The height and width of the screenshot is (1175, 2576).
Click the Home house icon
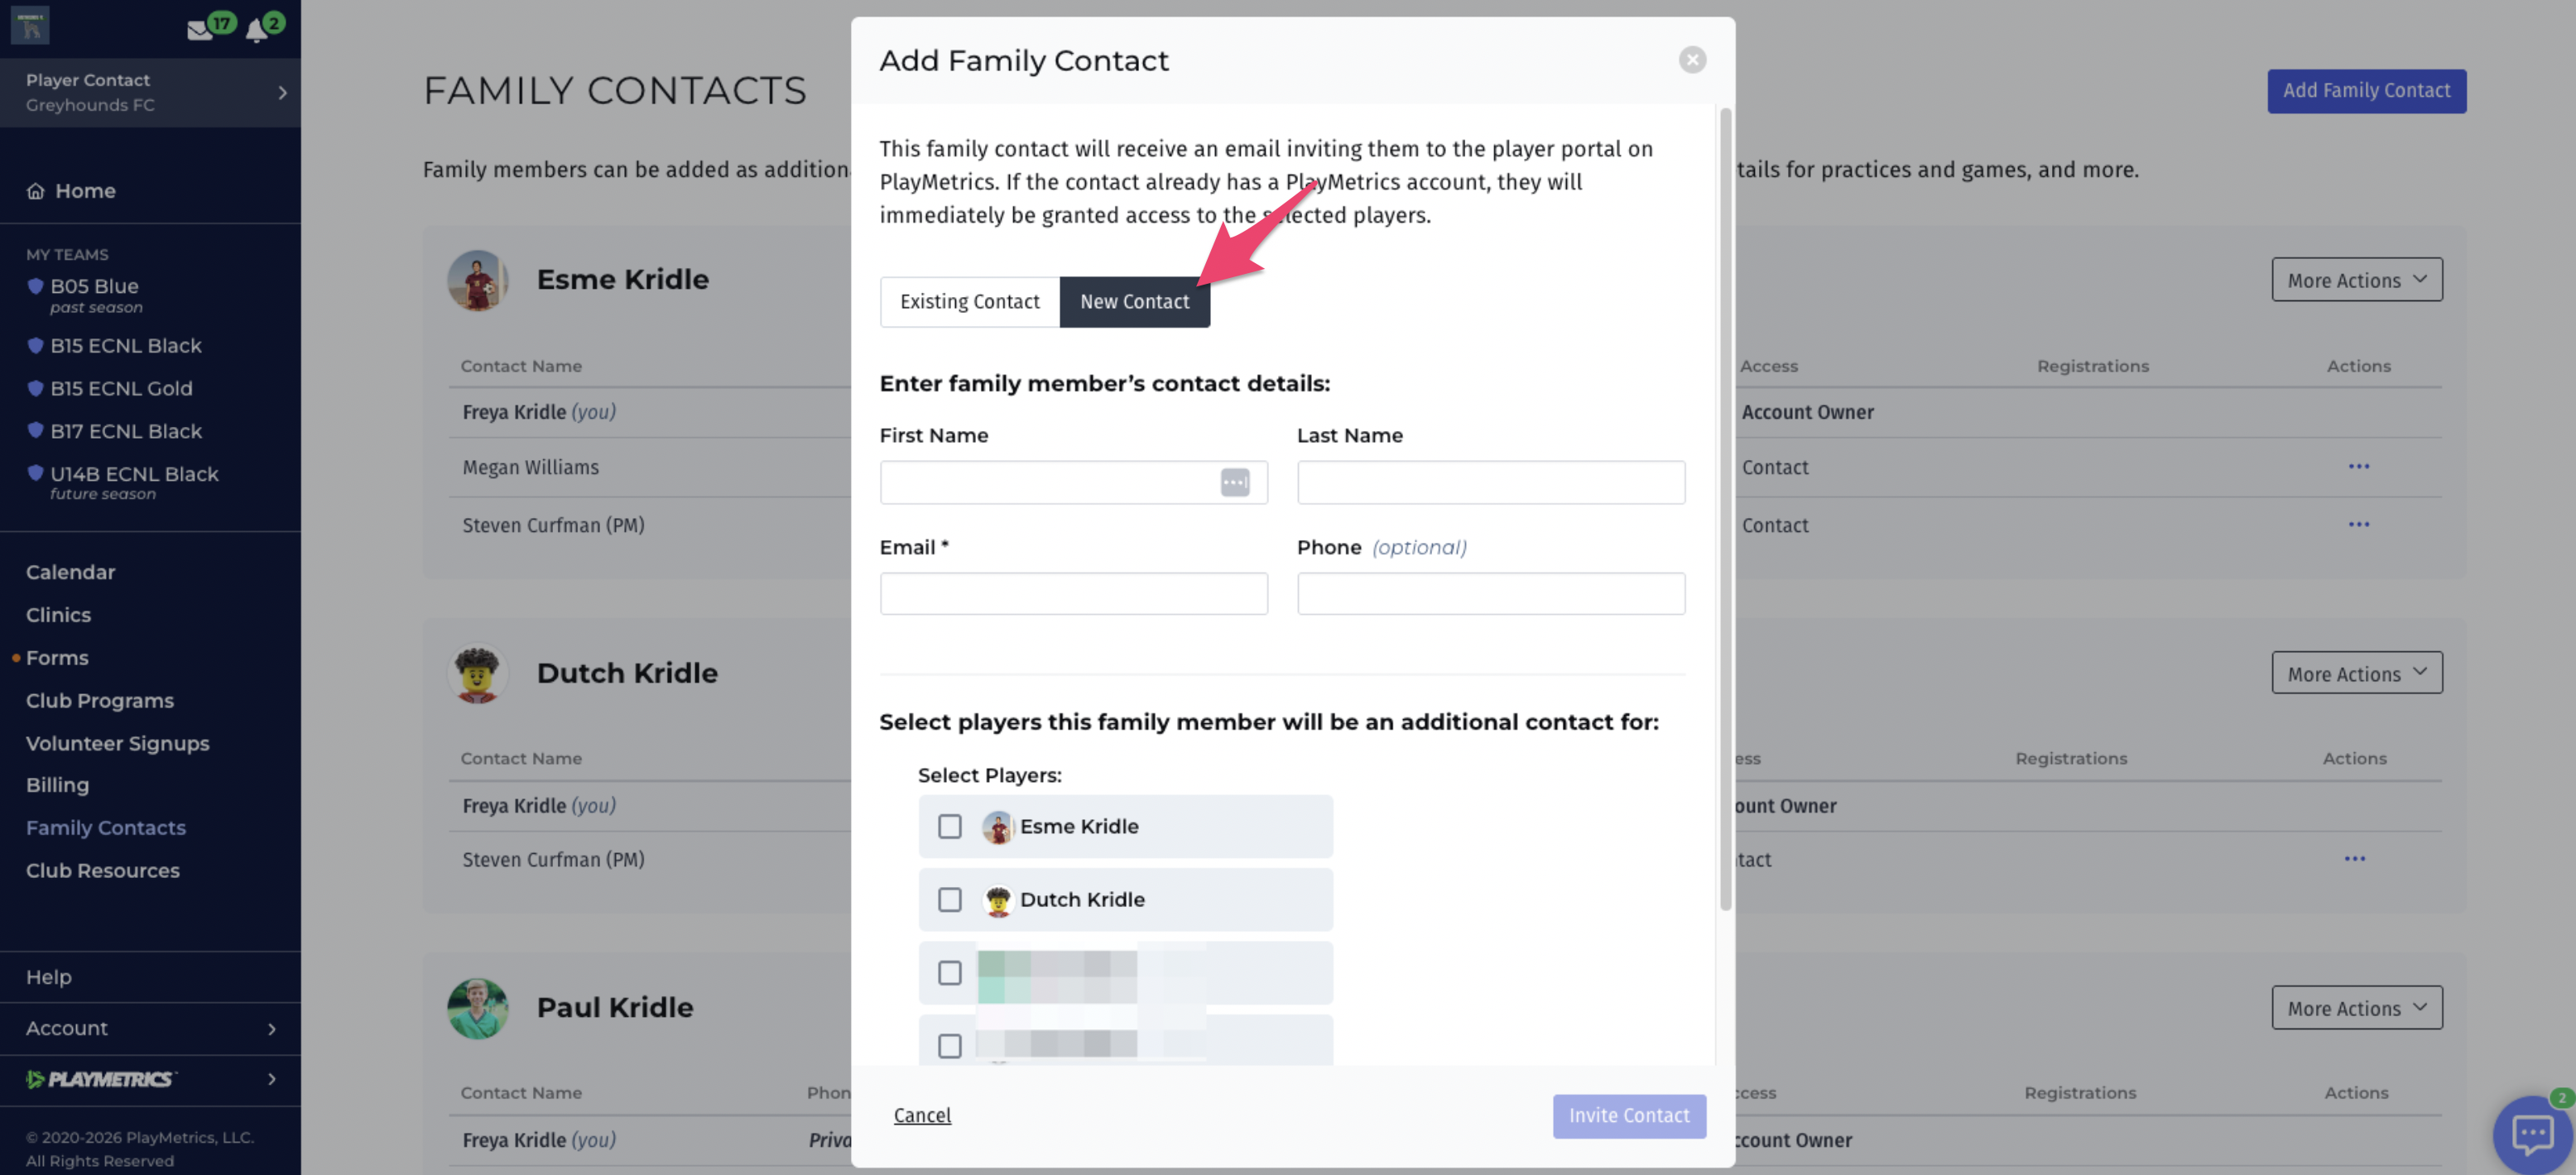point(36,191)
